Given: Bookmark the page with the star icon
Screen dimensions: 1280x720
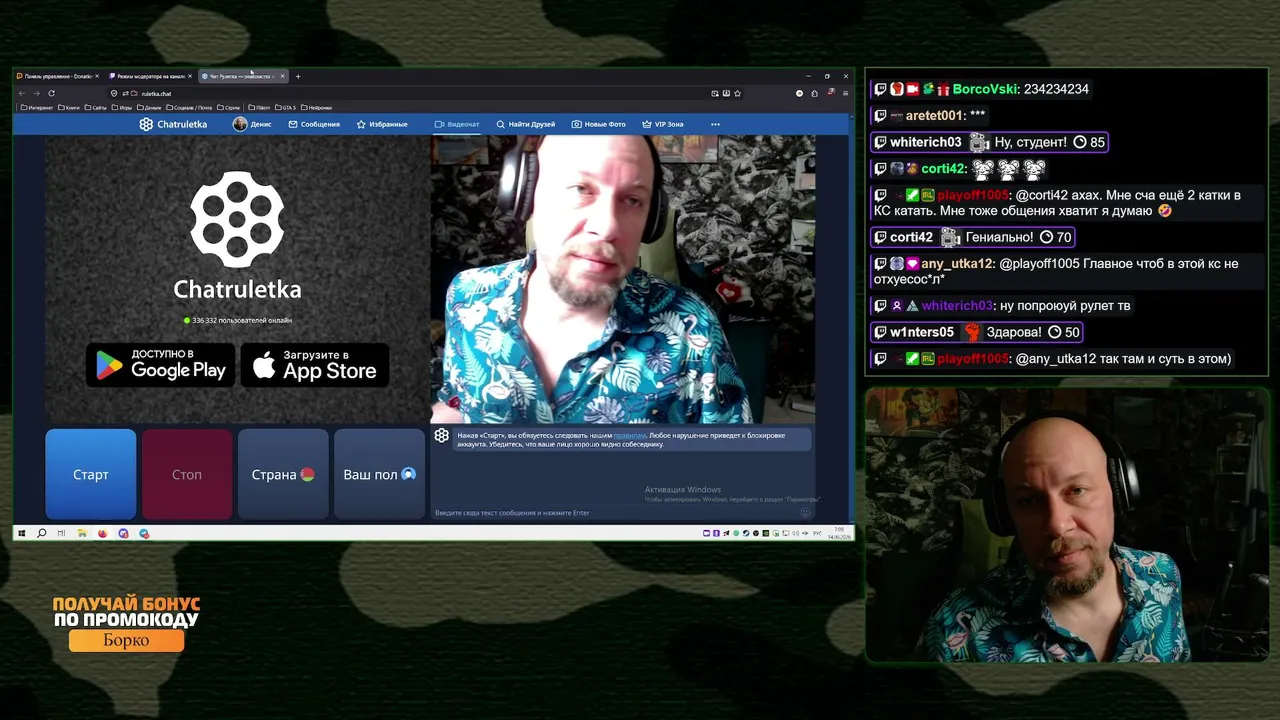Looking at the screenshot, I should point(738,93).
